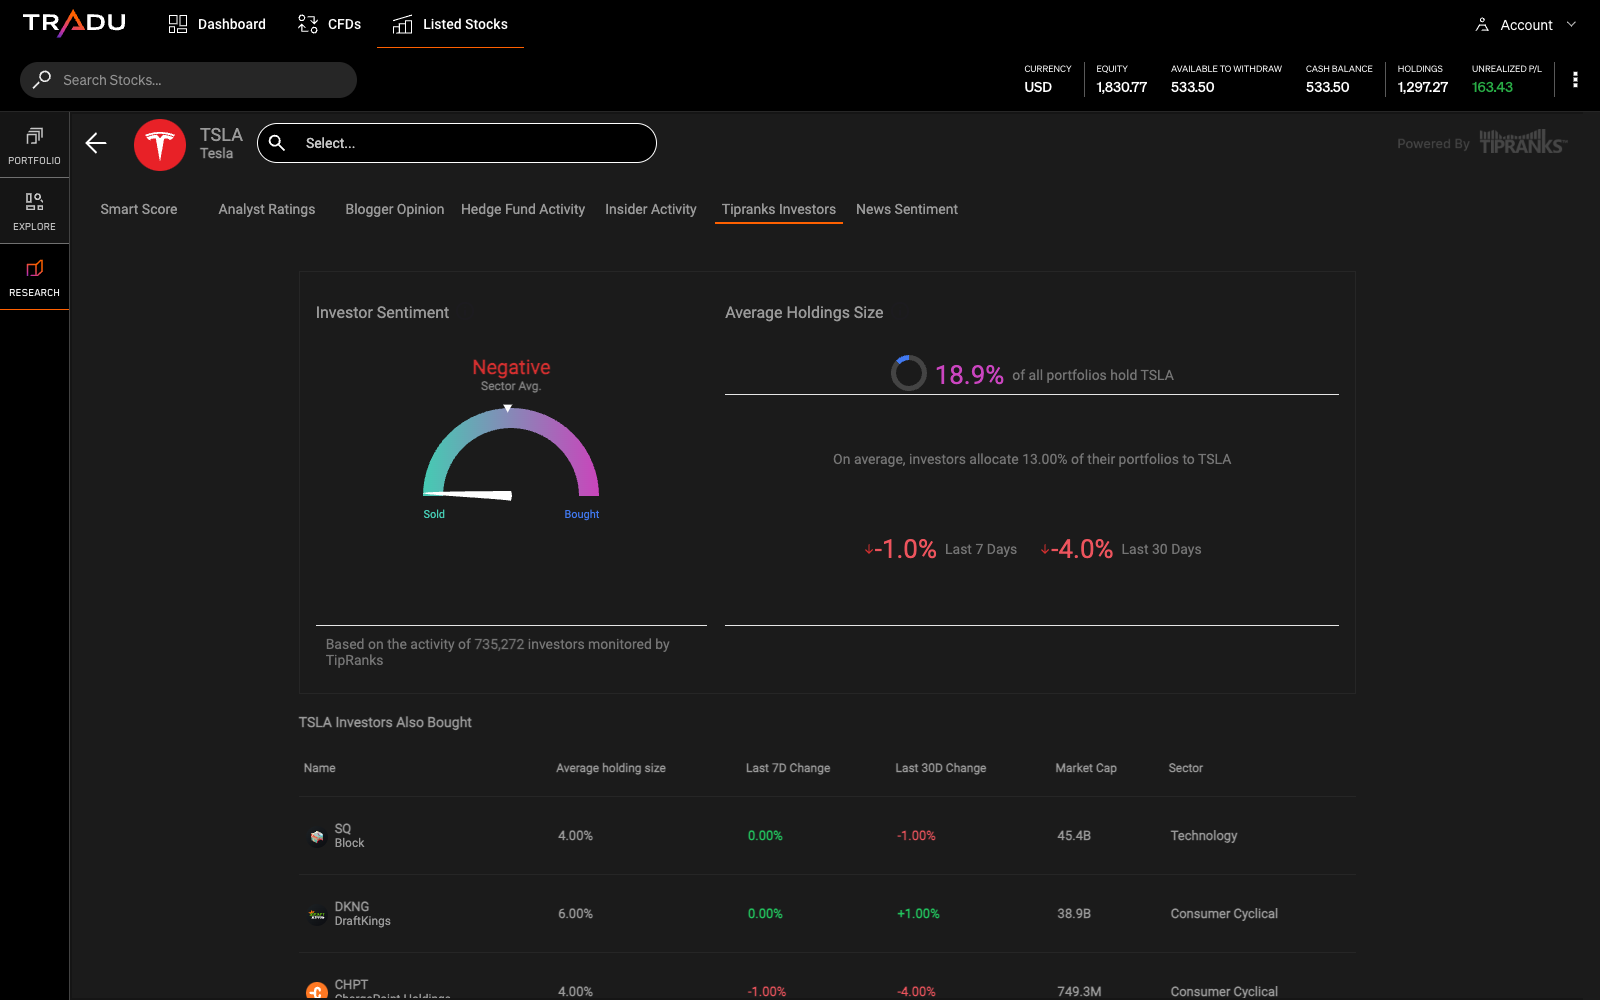The height and width of the screenshot is (1000, 1600).
Task: Click the Dashboard grid icon
Action: coord(178,24)
